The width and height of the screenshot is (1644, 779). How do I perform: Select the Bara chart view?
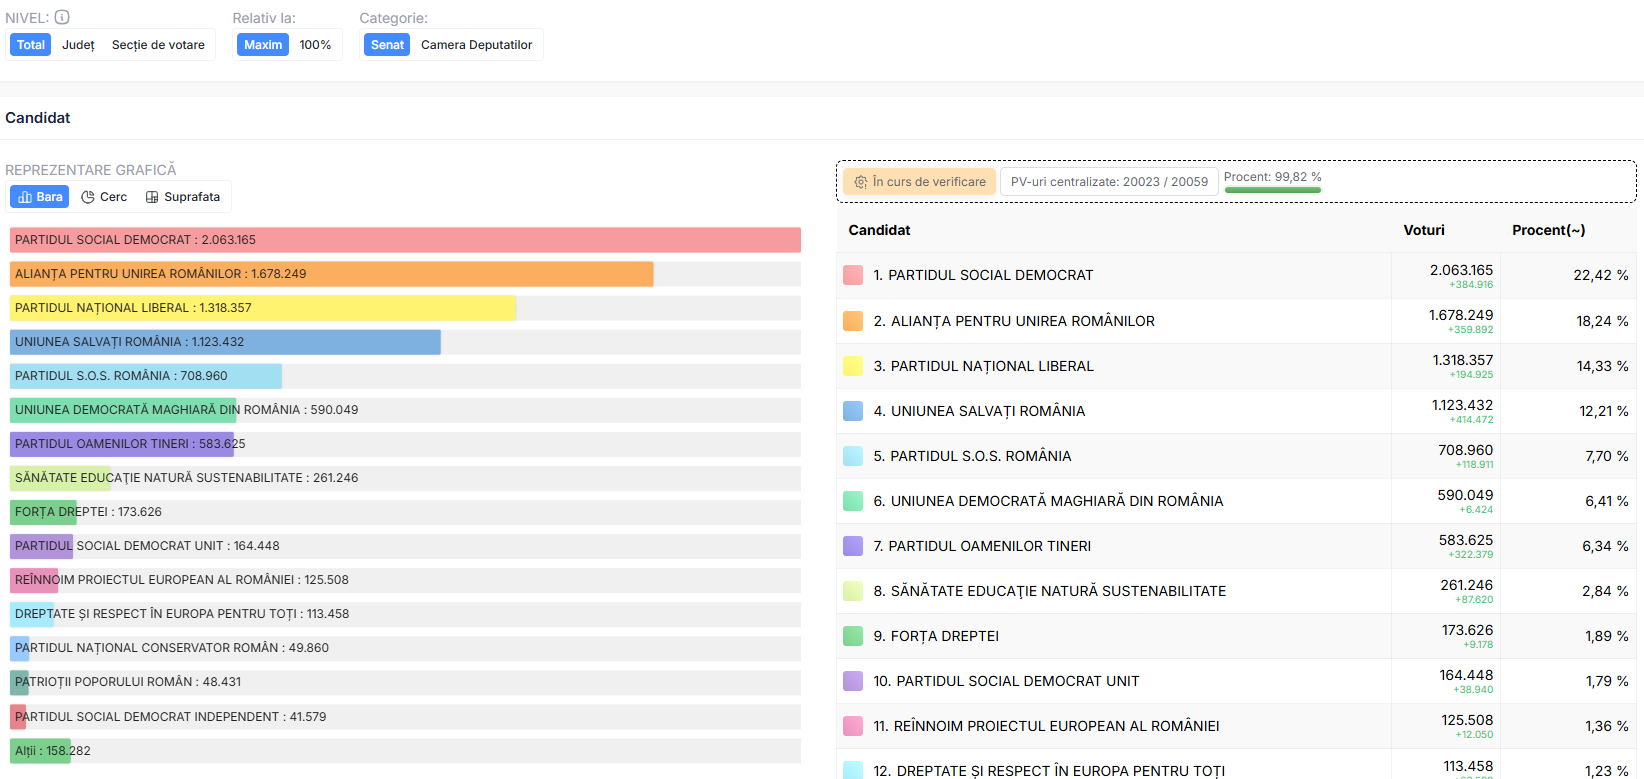tap(40, 197)
